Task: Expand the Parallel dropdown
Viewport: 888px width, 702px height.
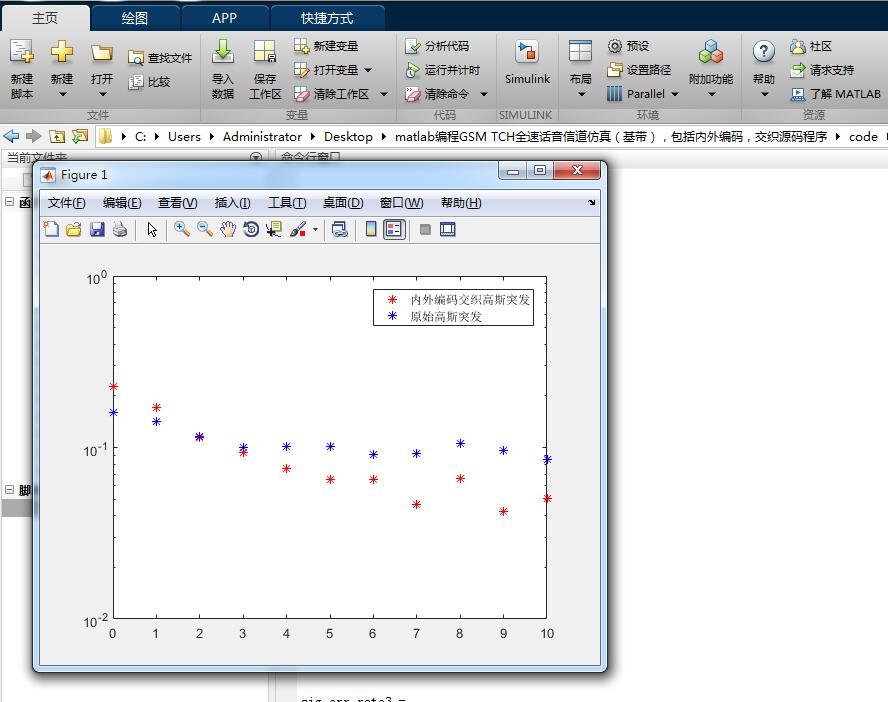Action: [x=674, y=94]
